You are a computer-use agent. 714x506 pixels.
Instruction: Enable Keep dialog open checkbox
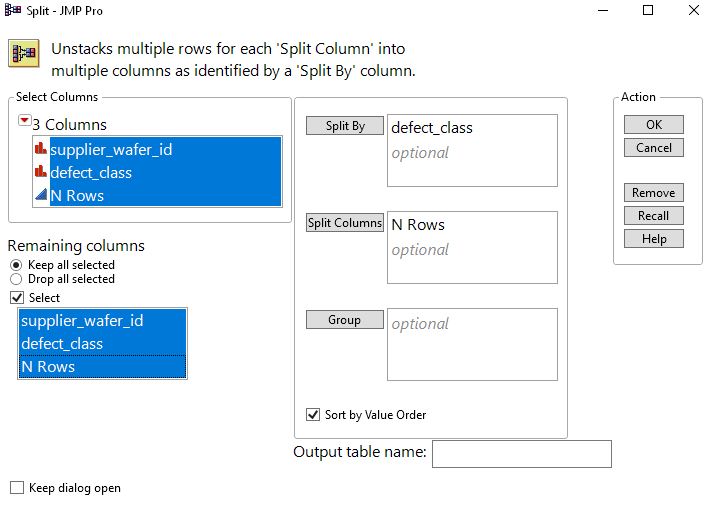(16, 488)
